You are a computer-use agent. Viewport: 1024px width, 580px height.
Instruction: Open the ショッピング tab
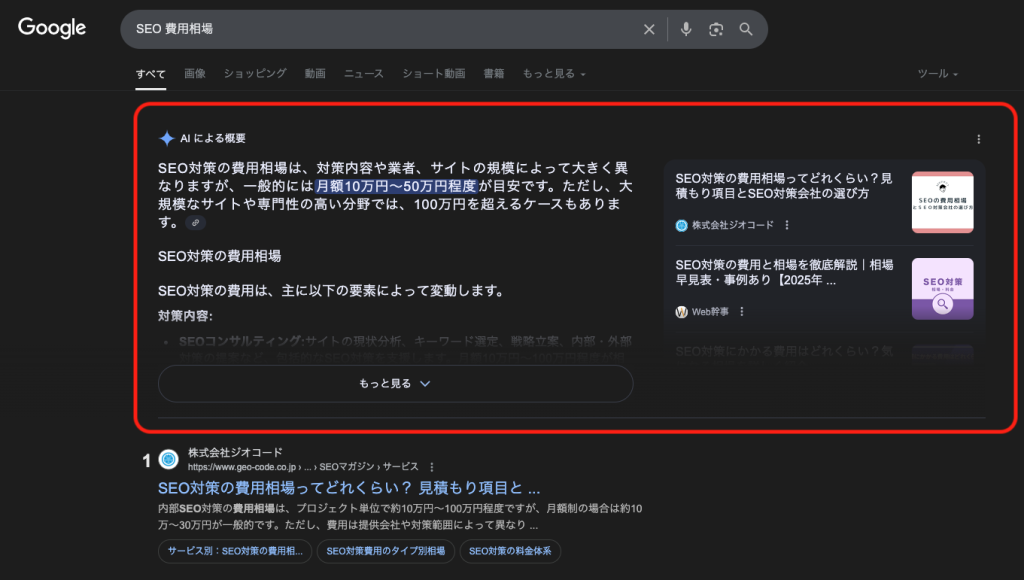(255, 74)
